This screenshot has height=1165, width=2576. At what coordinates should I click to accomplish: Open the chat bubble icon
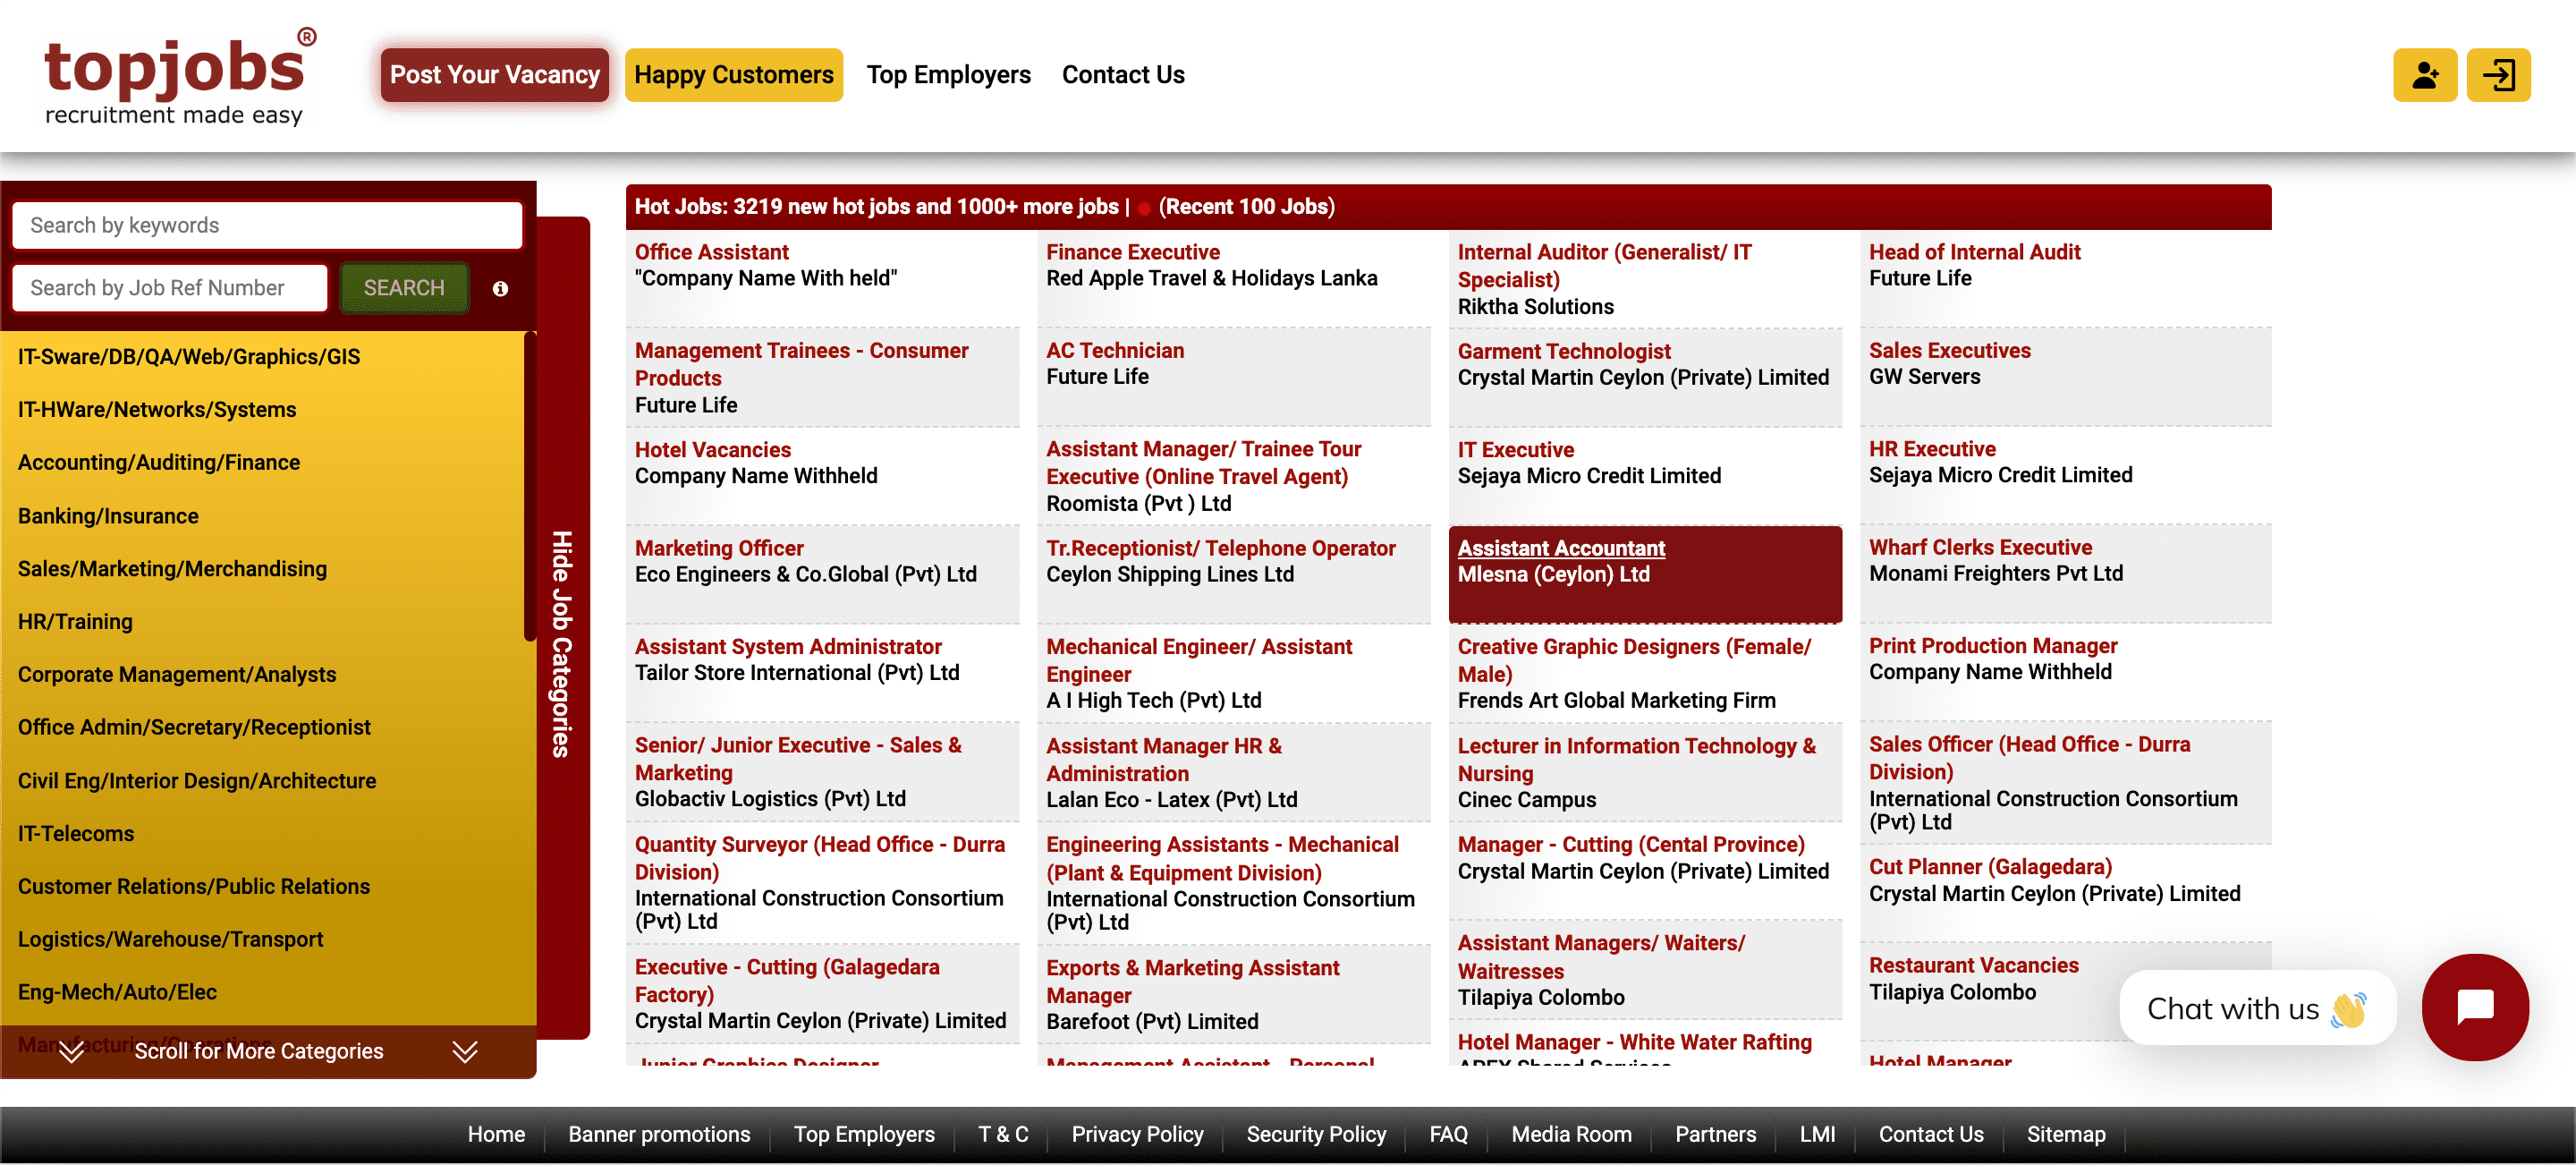[x=2474, y=1006]
